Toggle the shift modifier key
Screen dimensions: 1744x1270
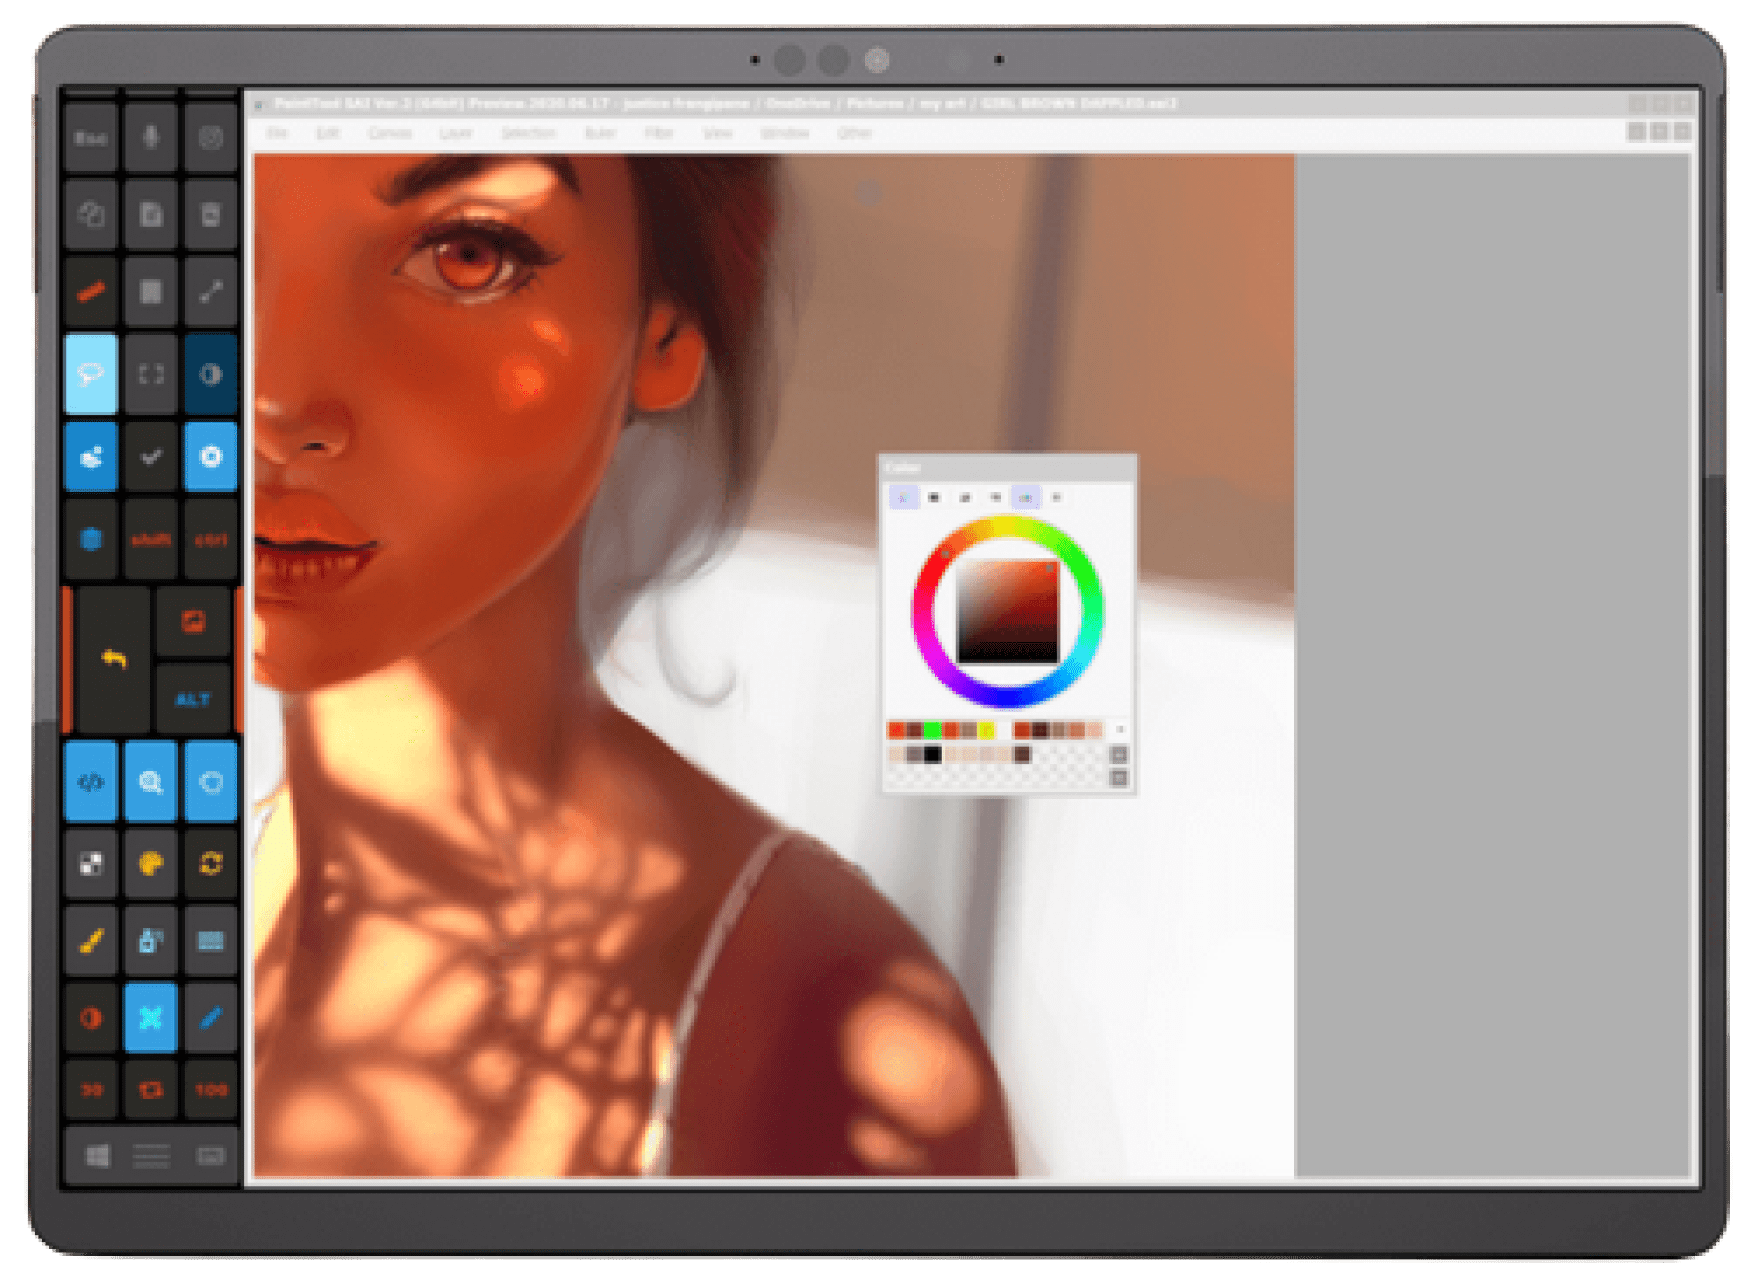click(151, 540)
